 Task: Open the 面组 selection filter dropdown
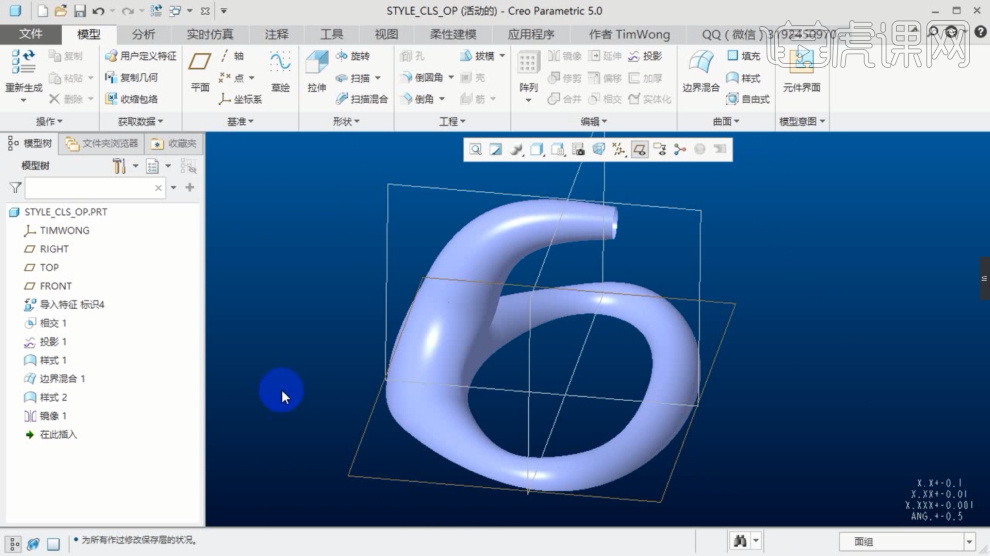click(x=968, y=541)
